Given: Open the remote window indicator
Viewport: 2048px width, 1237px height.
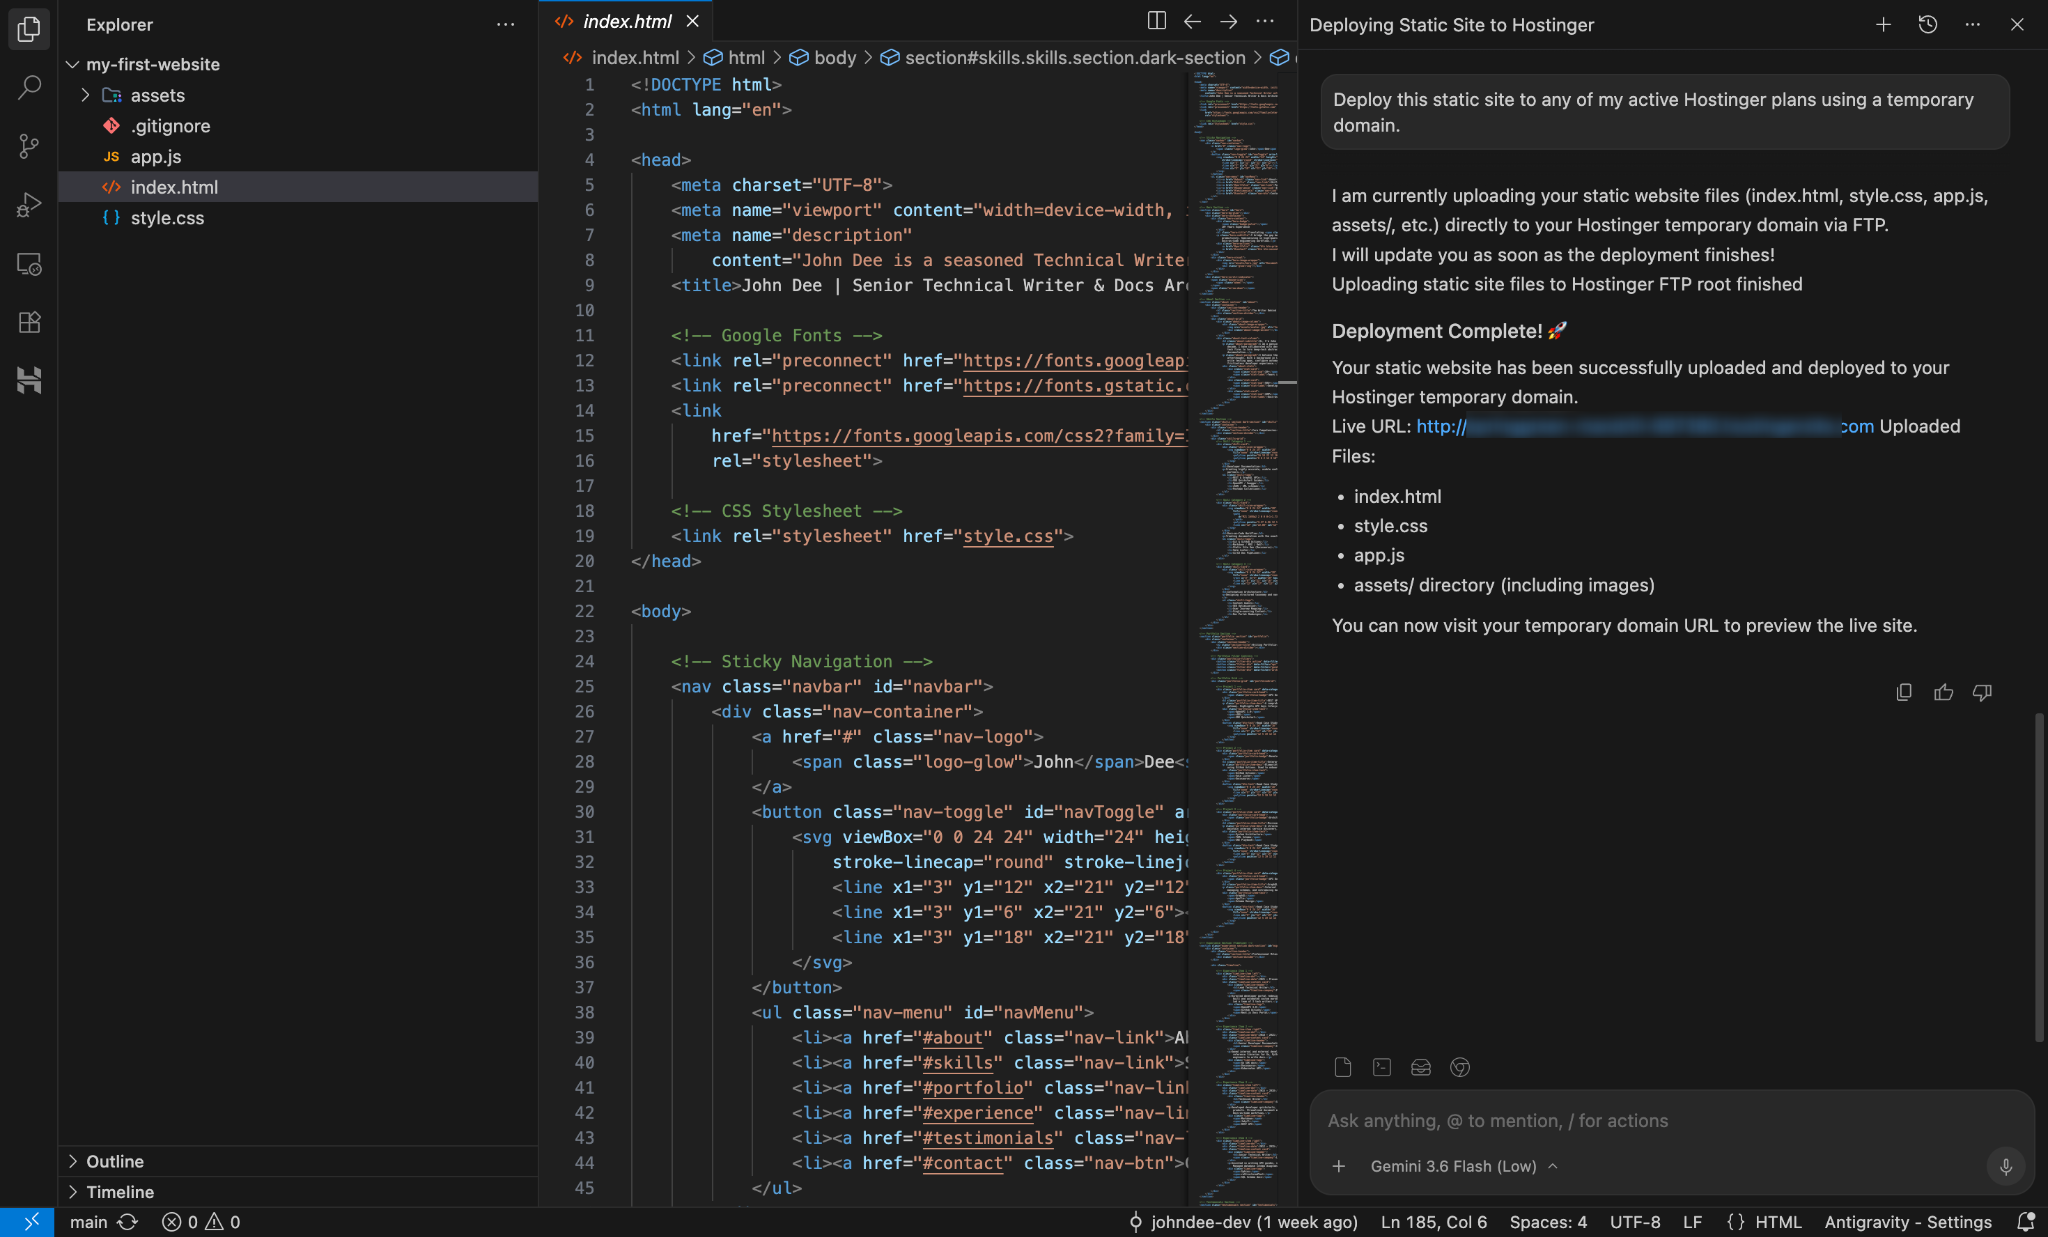Looking at the screenshot, I should (x=27, y=1222).
